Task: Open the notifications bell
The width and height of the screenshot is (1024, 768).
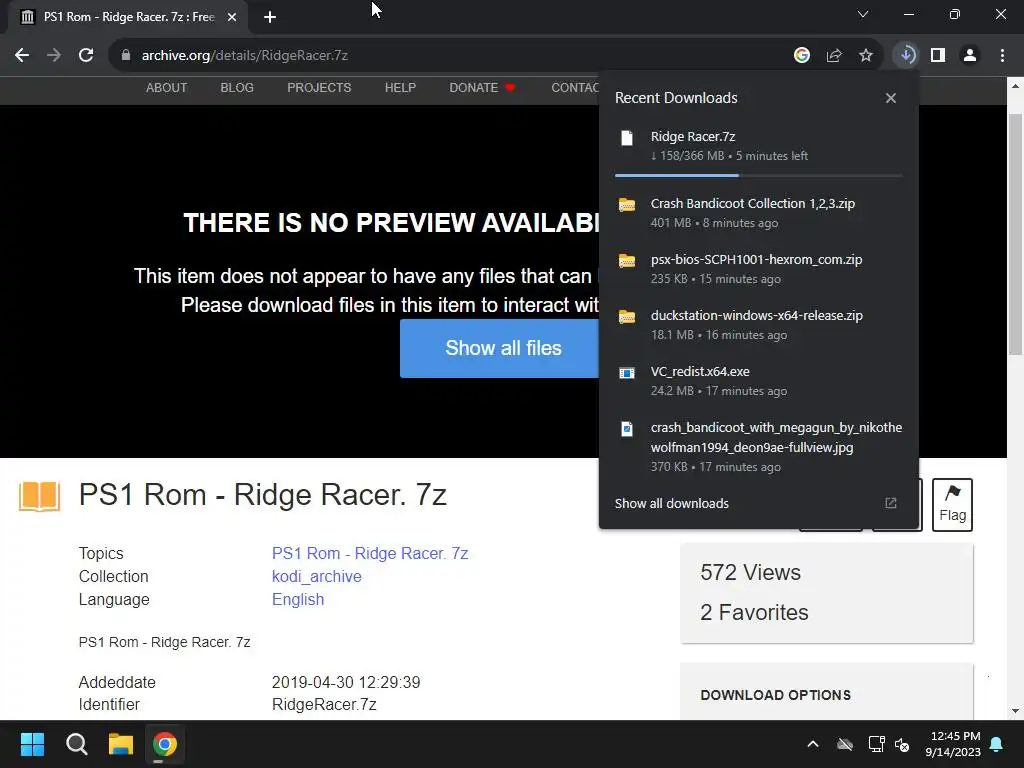Action: point(997,744)
